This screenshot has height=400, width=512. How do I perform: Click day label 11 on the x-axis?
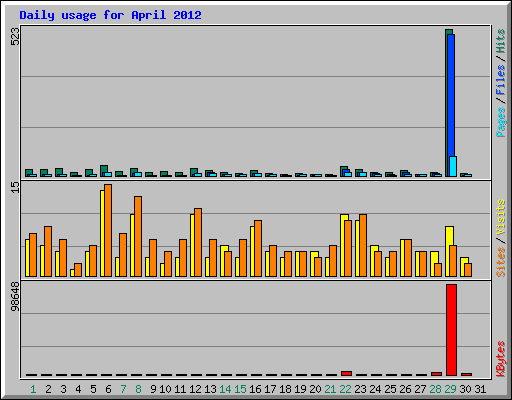[x=180, y=389]
